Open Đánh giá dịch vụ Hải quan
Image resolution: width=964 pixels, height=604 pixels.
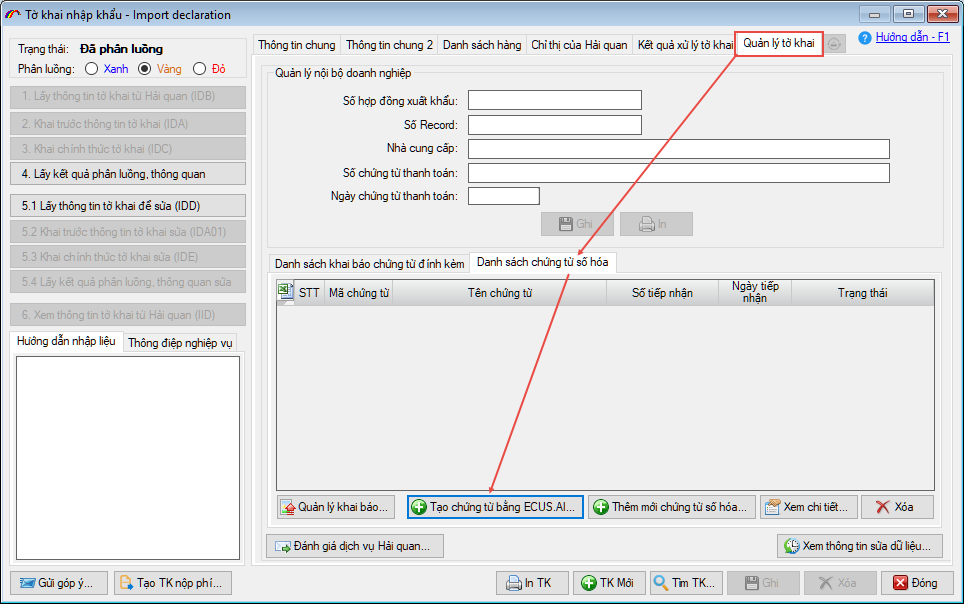coord(355,546)
